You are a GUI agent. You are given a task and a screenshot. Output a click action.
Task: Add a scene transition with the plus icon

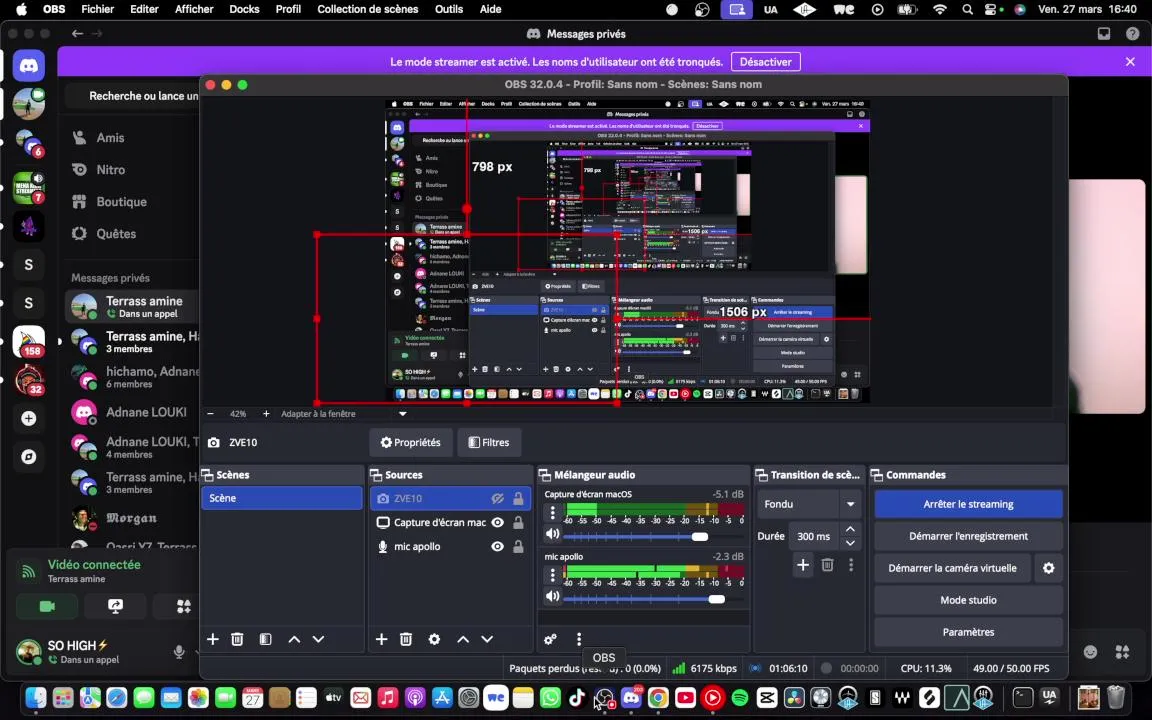[x=803, y=564]
